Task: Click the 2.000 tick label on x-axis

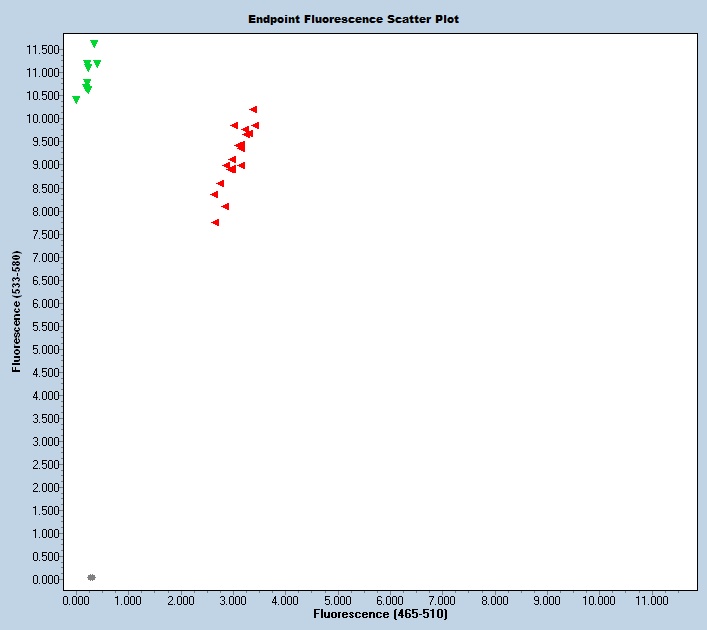Action: 181,601
